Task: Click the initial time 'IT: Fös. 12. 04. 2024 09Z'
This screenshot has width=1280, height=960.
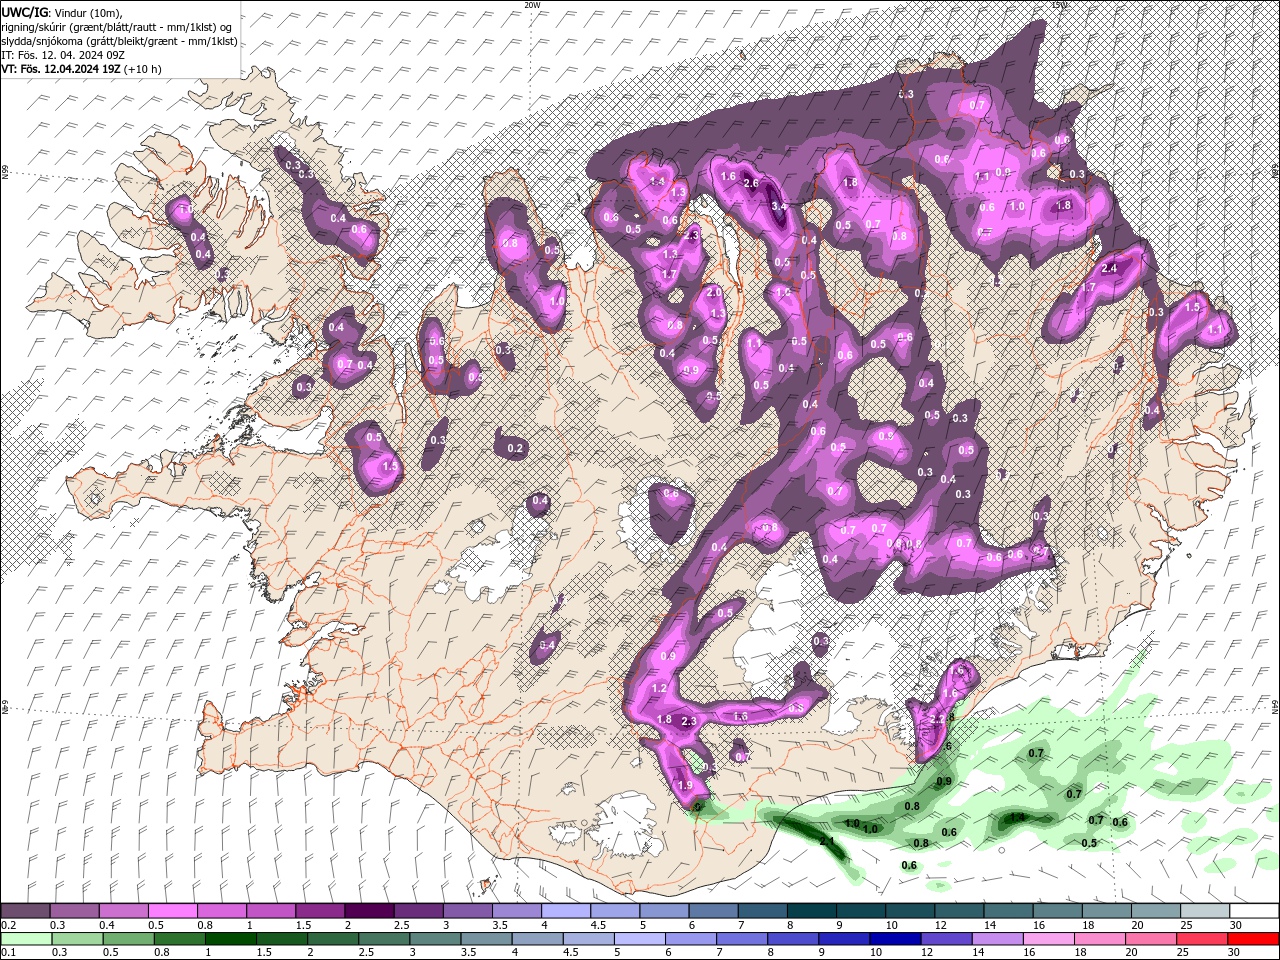Action: [x=61, y=55]
